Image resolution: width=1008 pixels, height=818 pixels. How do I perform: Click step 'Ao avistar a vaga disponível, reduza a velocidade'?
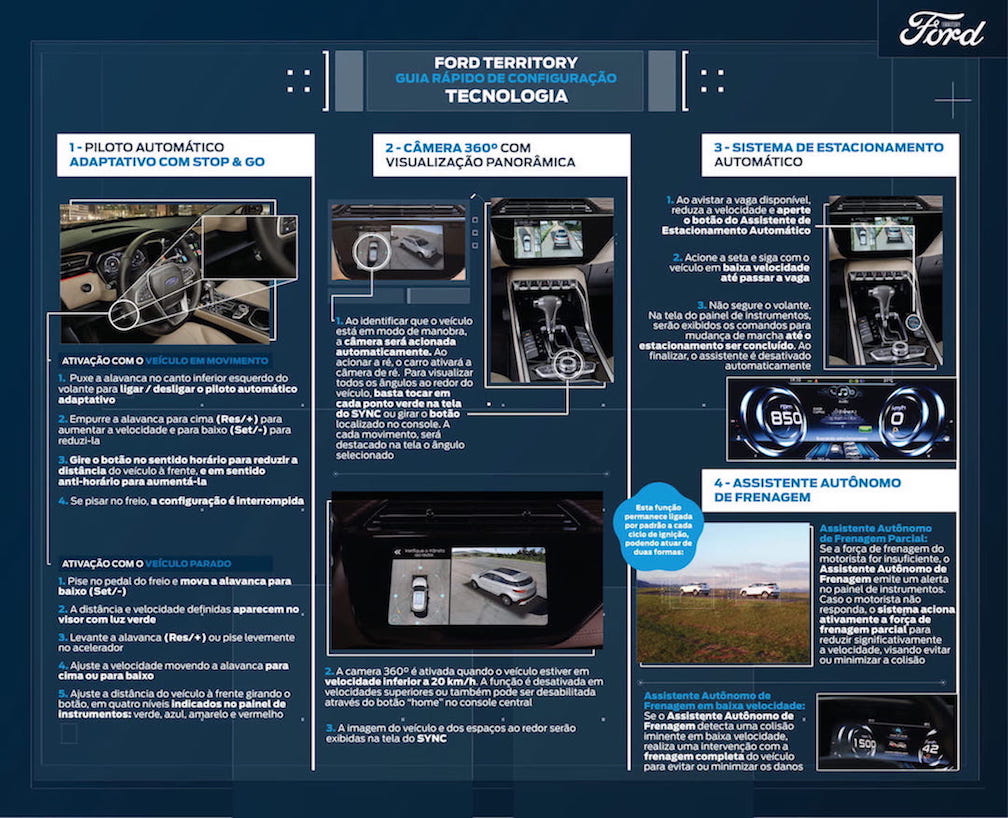(737, 215)
